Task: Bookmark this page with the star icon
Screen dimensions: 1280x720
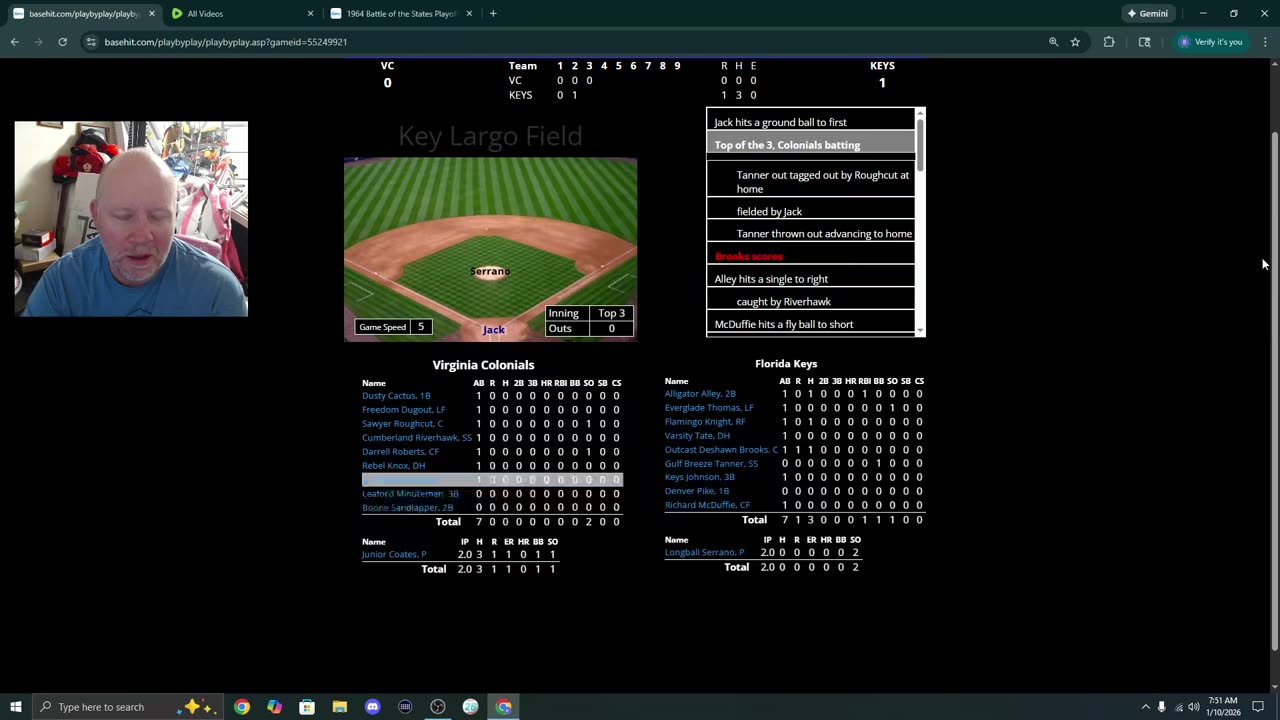Action: (x=1075, y=42)
